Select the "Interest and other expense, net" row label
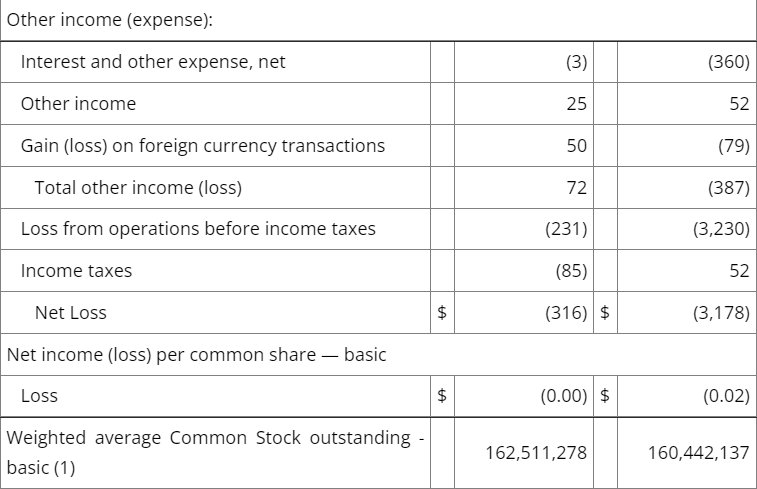This screenshot has width=757, height=489. pyautogui.click(x=153, y=62)
